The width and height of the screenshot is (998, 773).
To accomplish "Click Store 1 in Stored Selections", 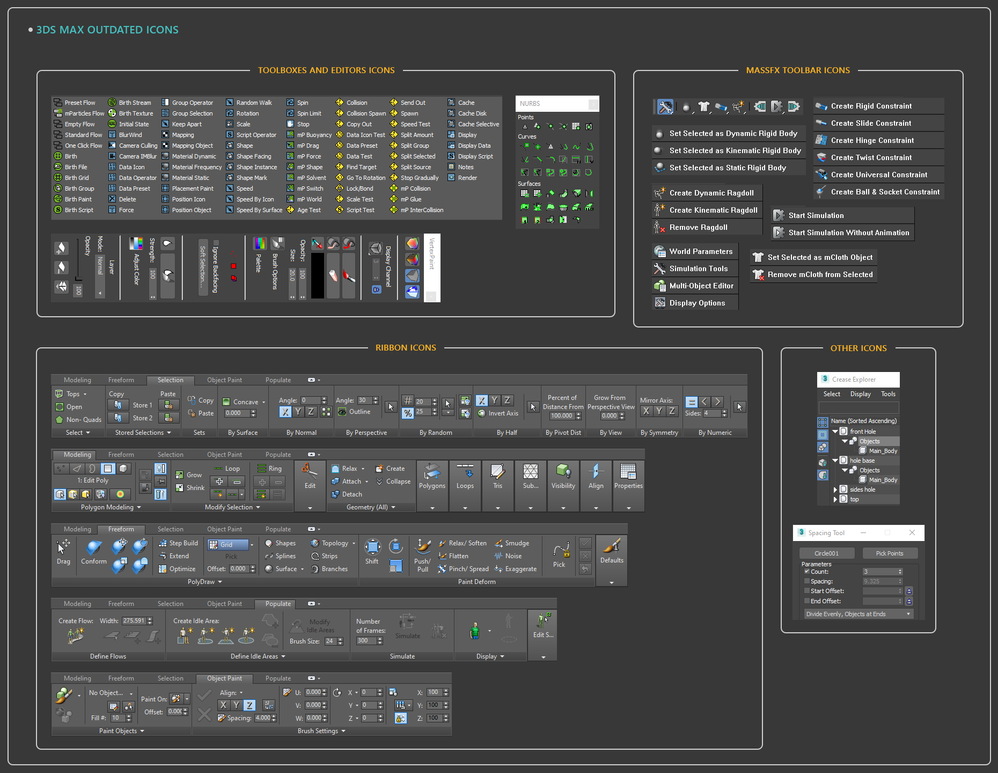I will point(143,405).
